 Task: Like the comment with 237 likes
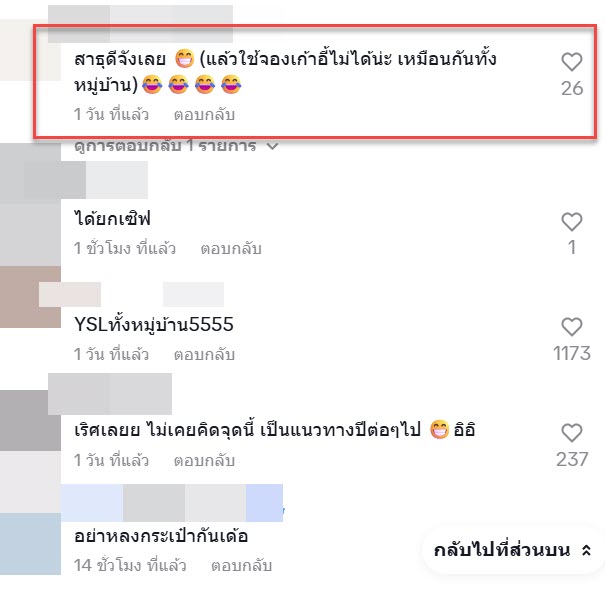point(571,433)
